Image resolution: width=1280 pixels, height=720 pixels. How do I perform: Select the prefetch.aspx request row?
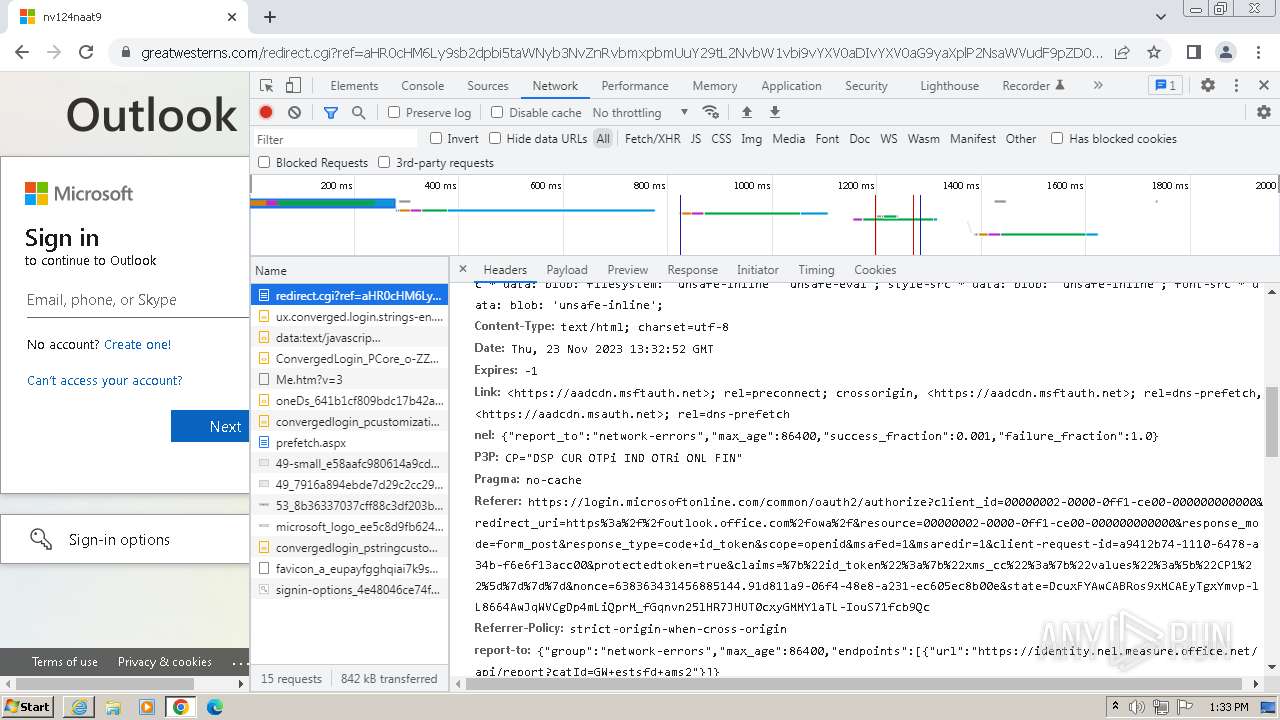pyautogui.click(x=349, y=442)
